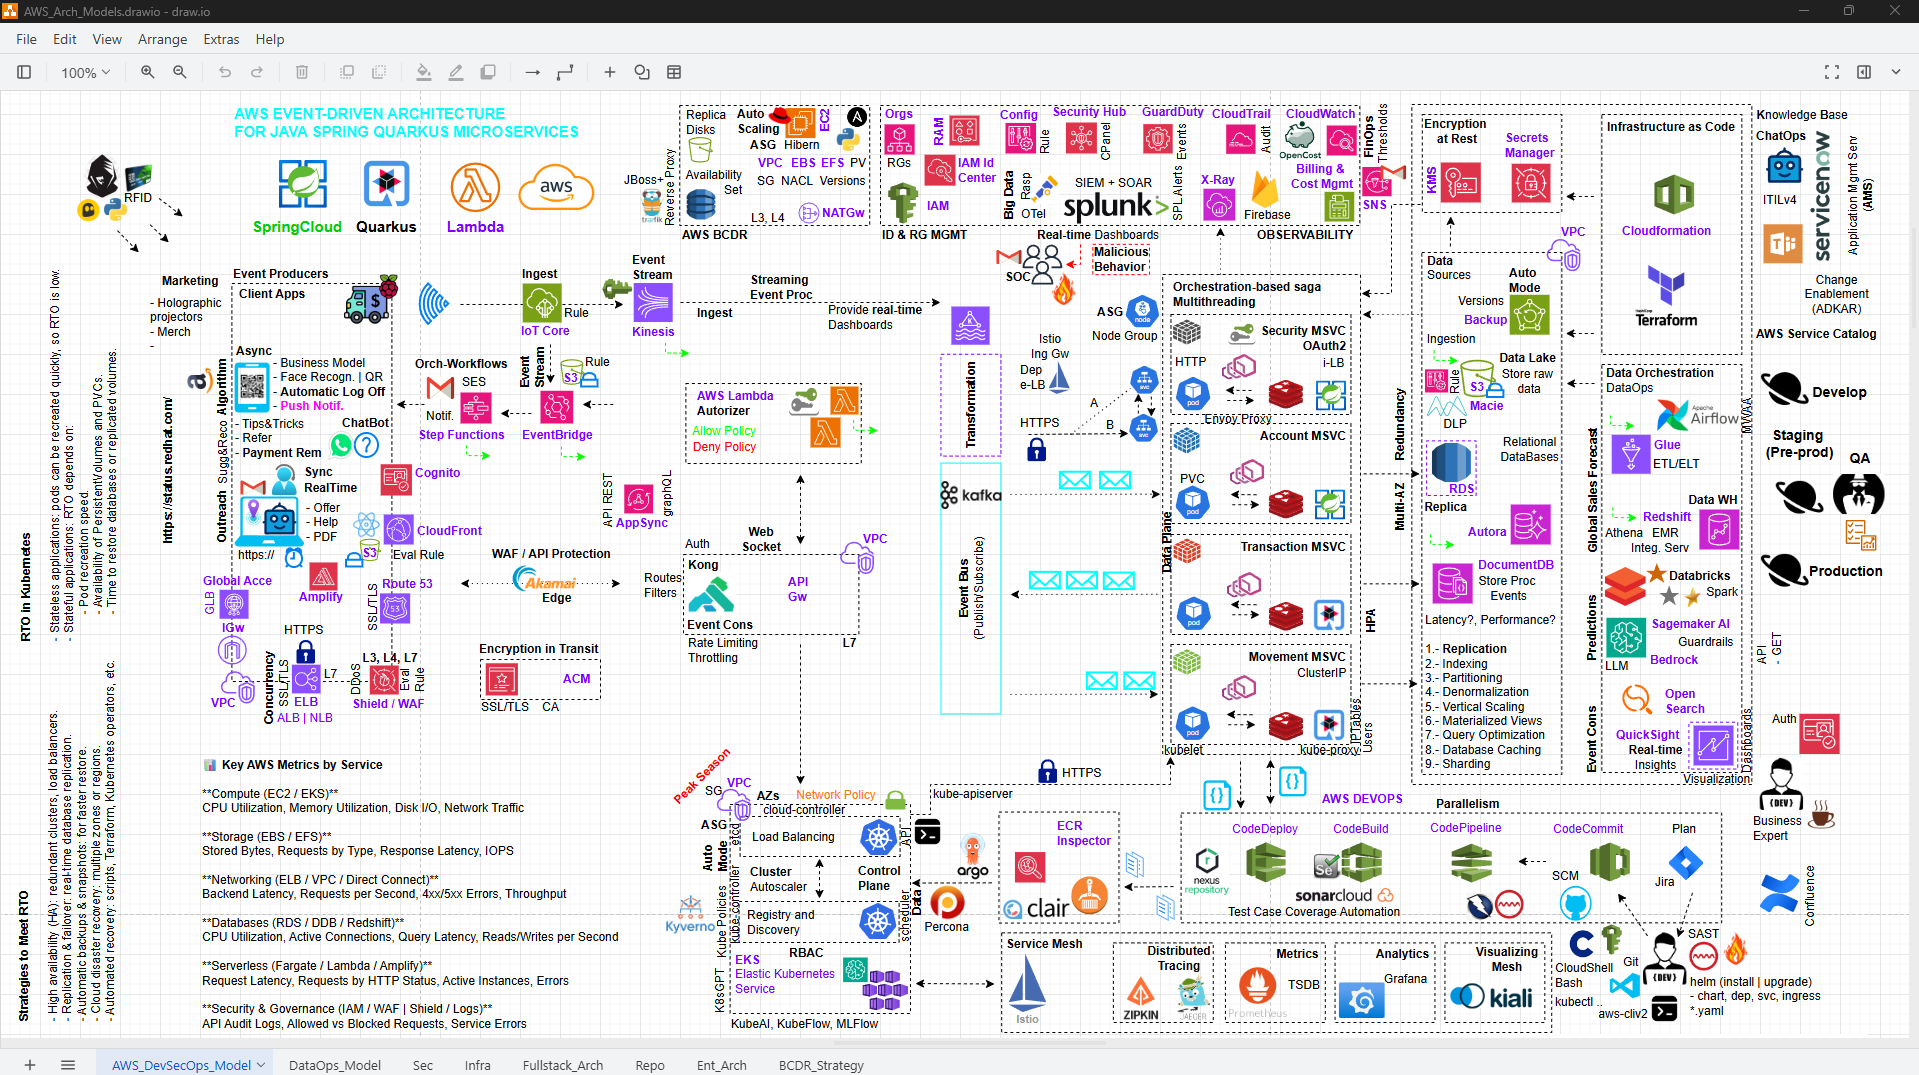Expand the collapse chevron at toolbar right
The width and height of the screenshot is (1919, 1075).
click(x=1896, y=72)
